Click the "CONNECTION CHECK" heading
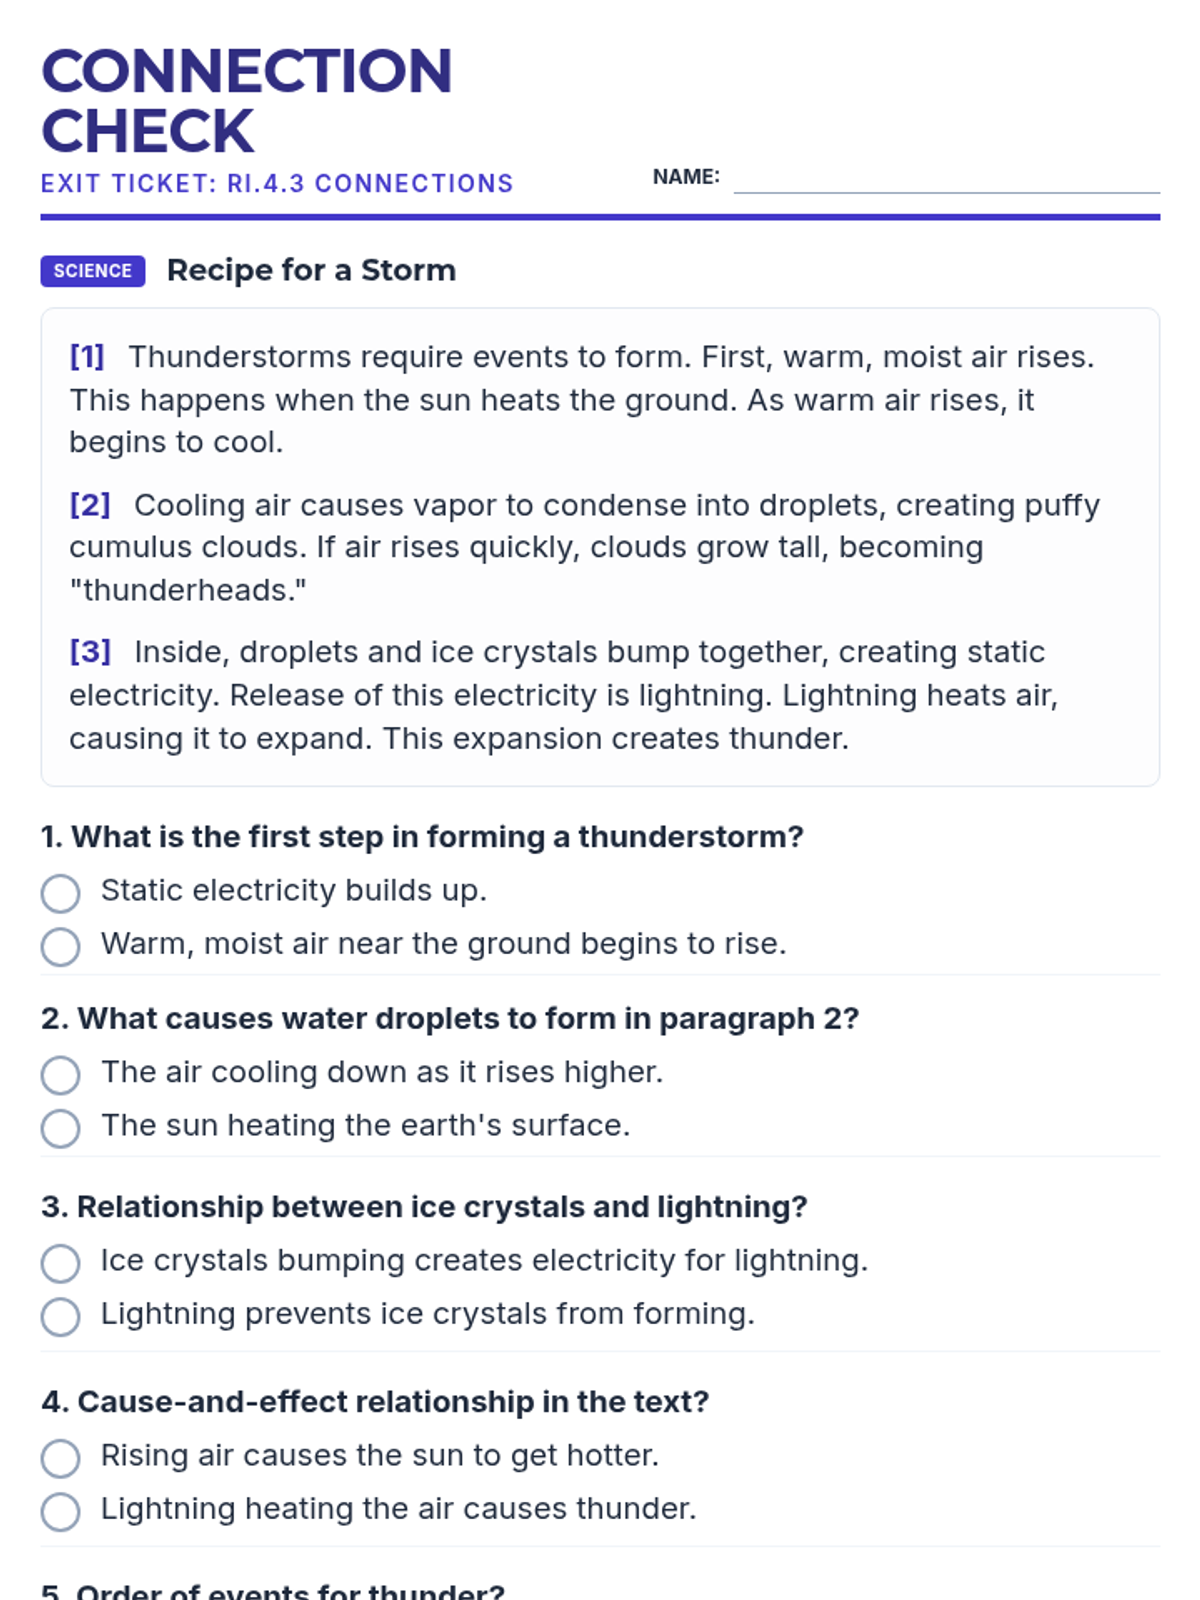 point(247,100)
